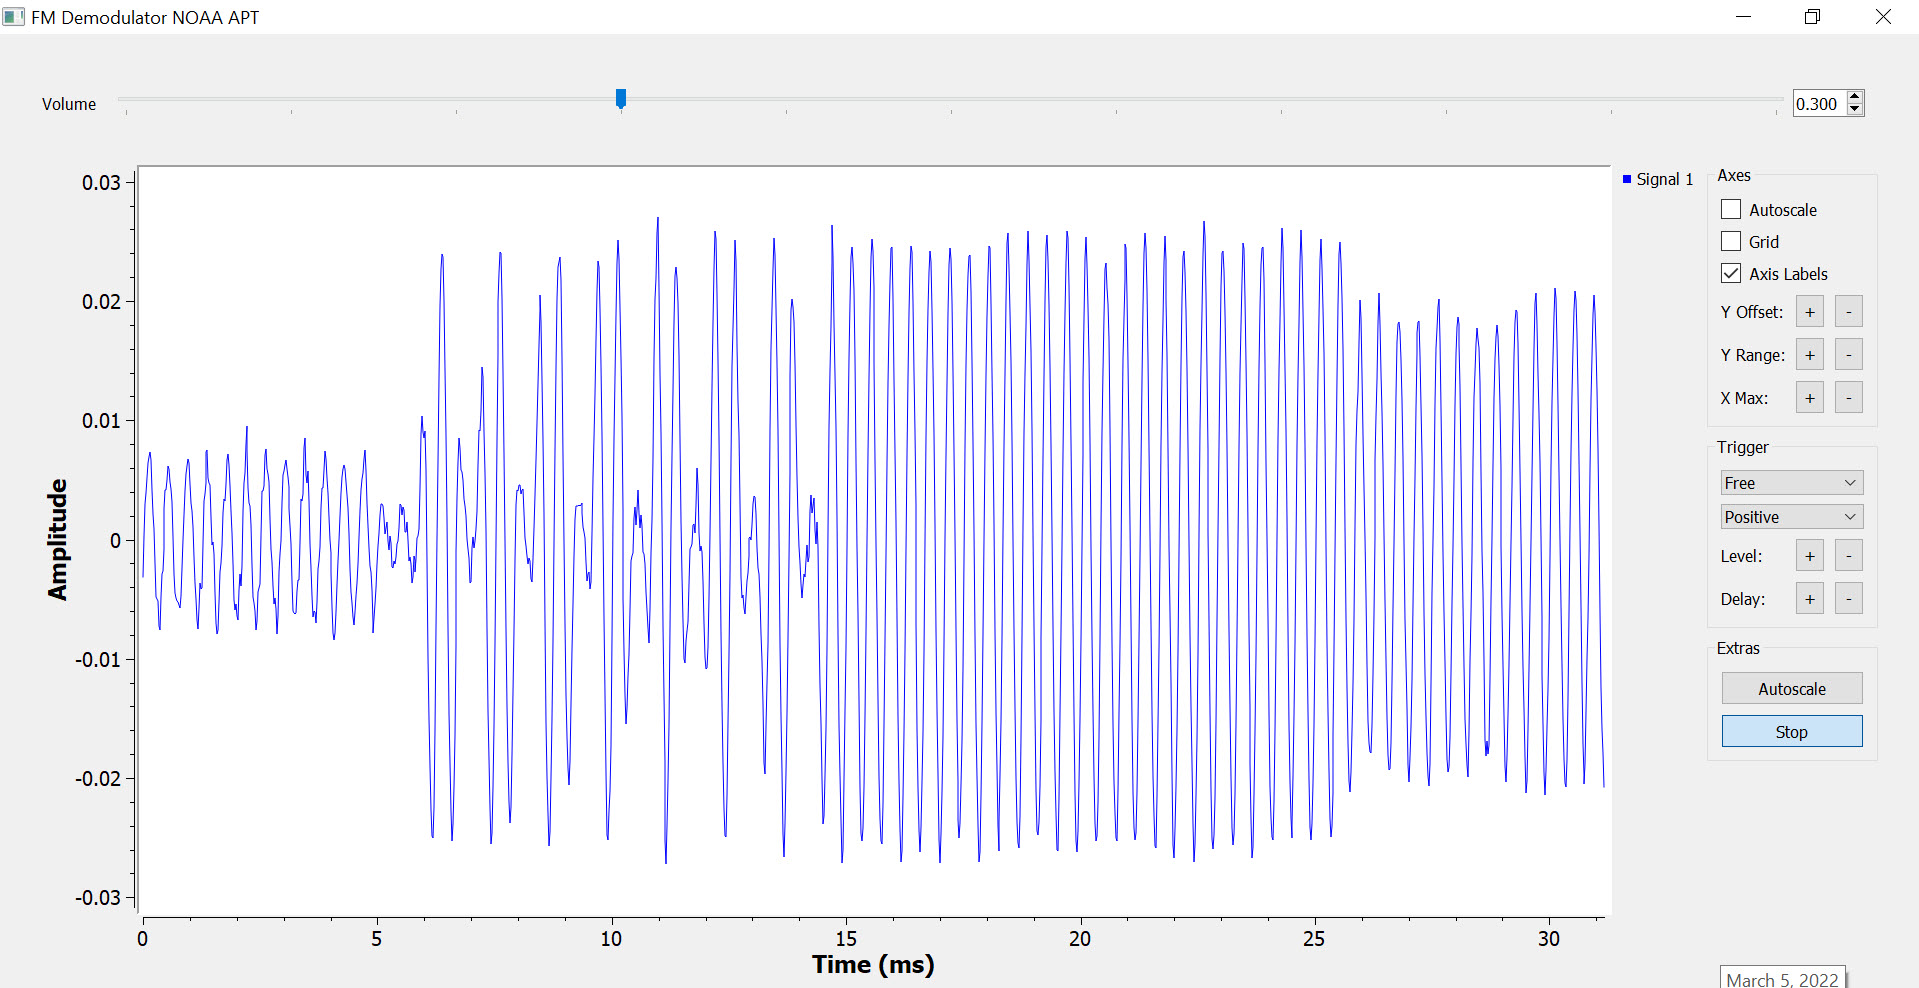Click the Volume value input field
1919x988 pixels.
1818,104
